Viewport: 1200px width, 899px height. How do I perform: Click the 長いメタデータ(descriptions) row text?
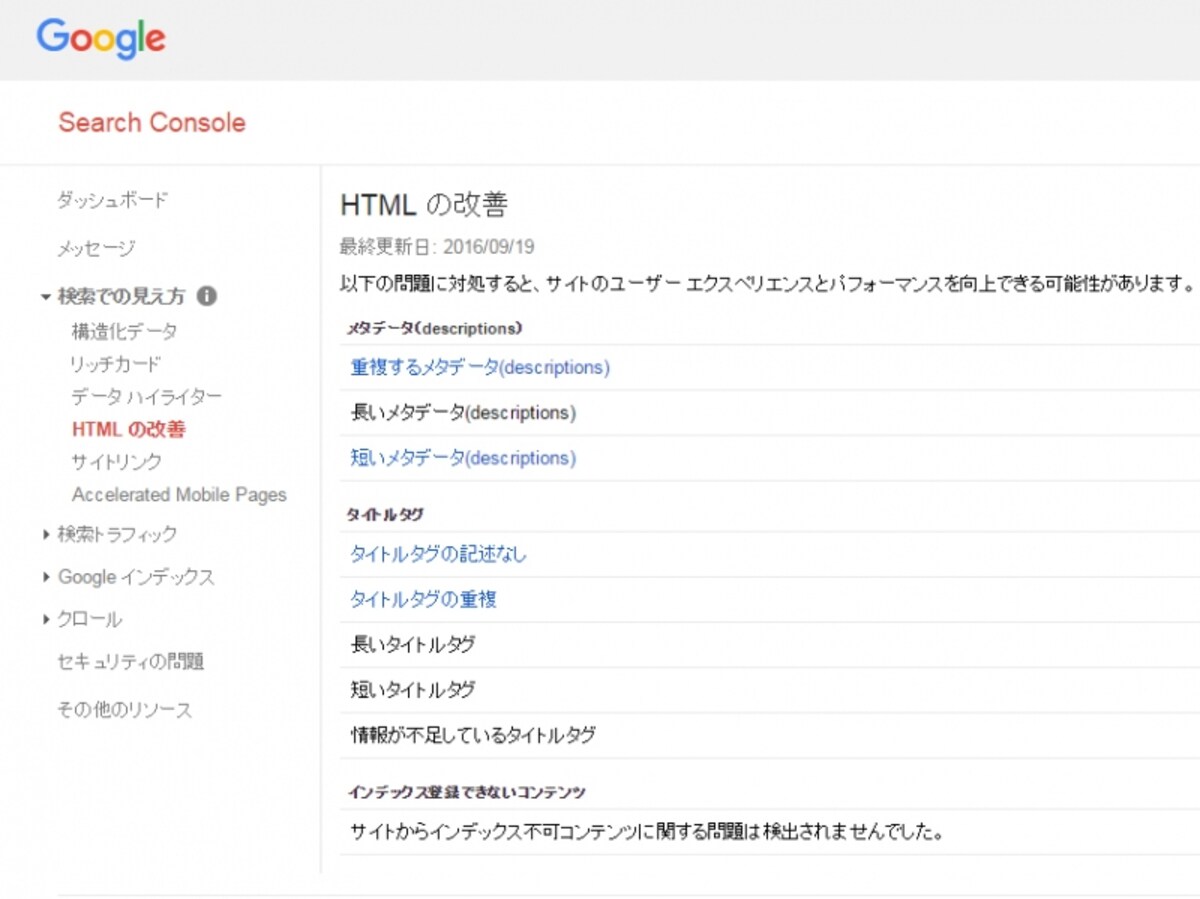coord(463,412)
